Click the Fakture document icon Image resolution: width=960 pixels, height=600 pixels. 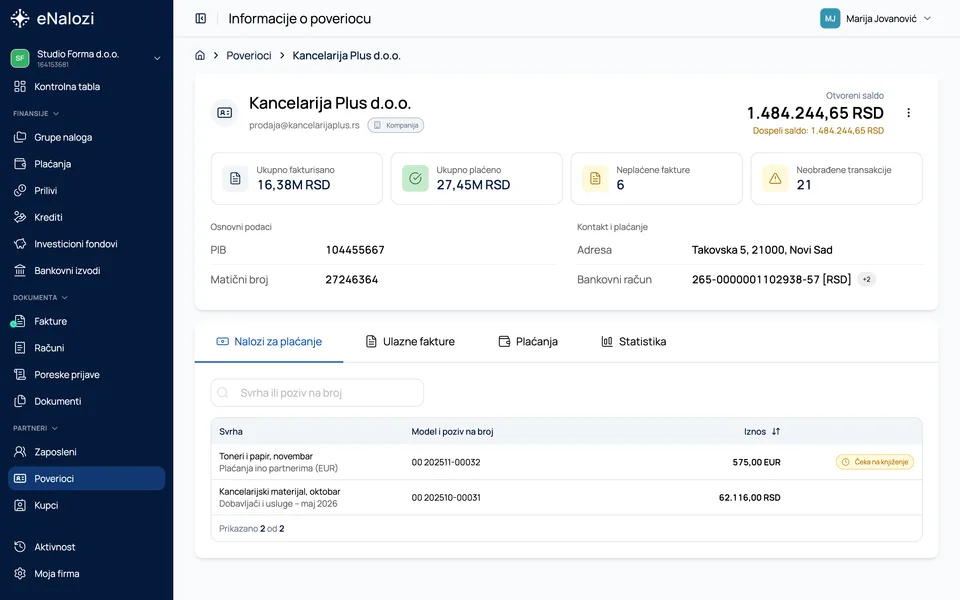(20, 321)
